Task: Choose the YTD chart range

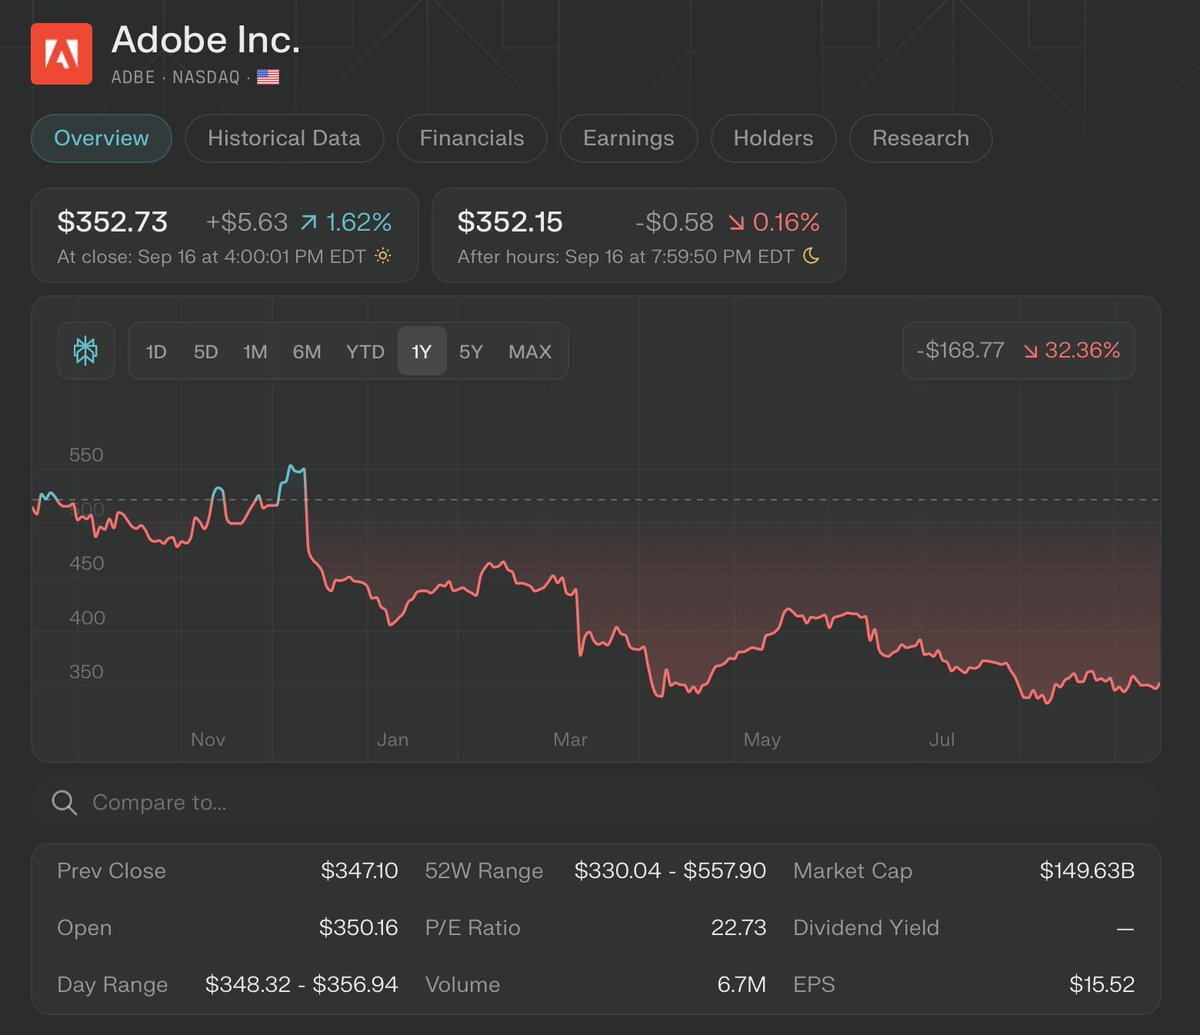Action: coord(365,351)
